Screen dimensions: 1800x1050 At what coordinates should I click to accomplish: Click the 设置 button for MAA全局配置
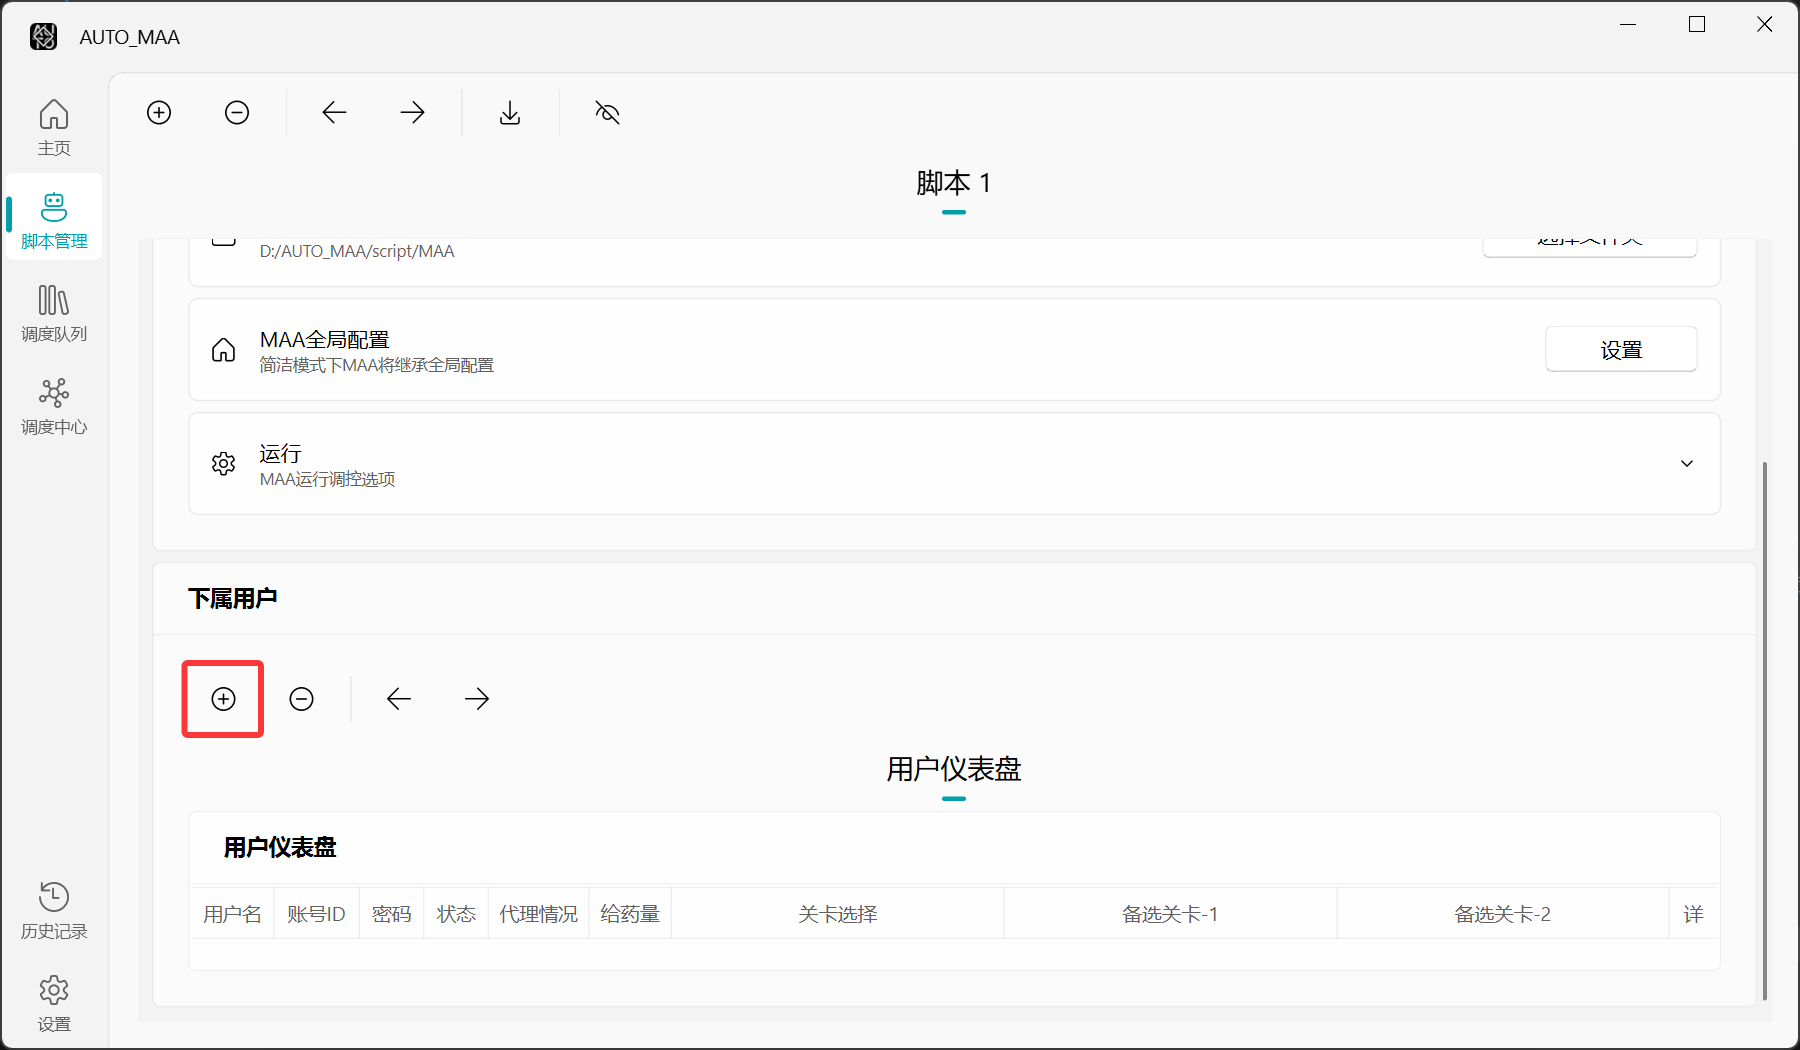[1620, 350]
